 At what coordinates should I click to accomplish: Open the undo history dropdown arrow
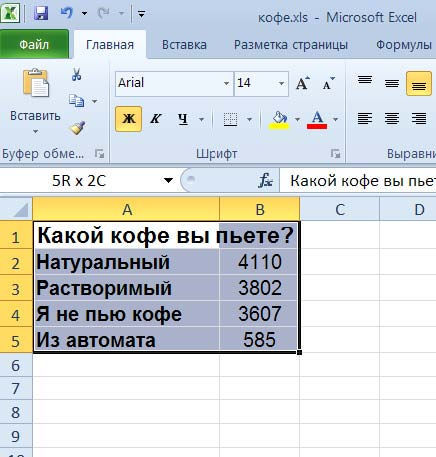click(84, 13)
